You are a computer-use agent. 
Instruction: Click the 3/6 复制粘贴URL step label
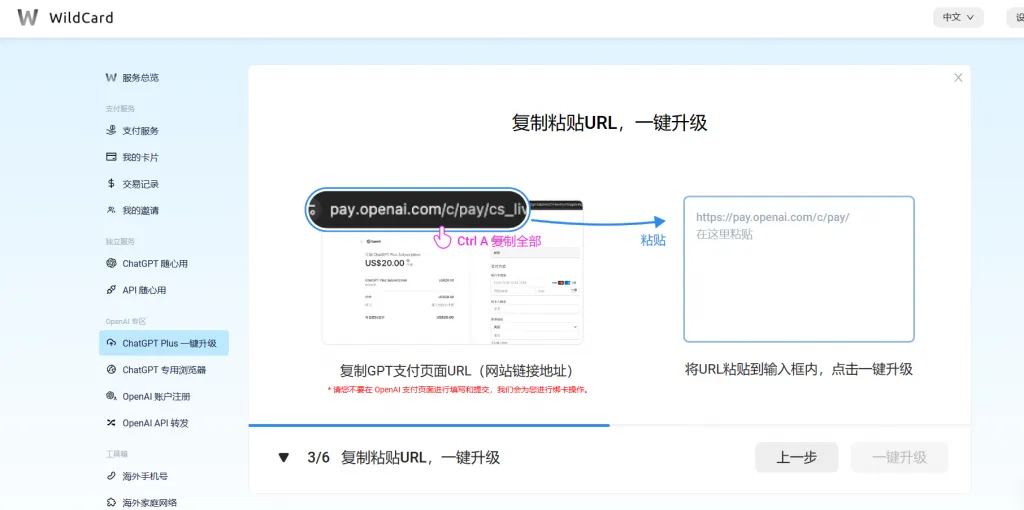(404, 458)
